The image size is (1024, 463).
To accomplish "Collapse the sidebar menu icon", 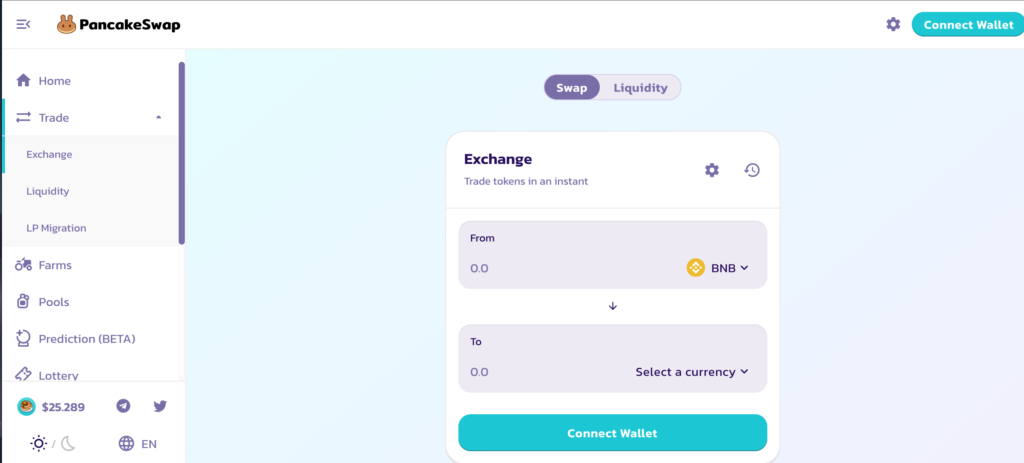I will pyautogui.click(x=23, y=24).
